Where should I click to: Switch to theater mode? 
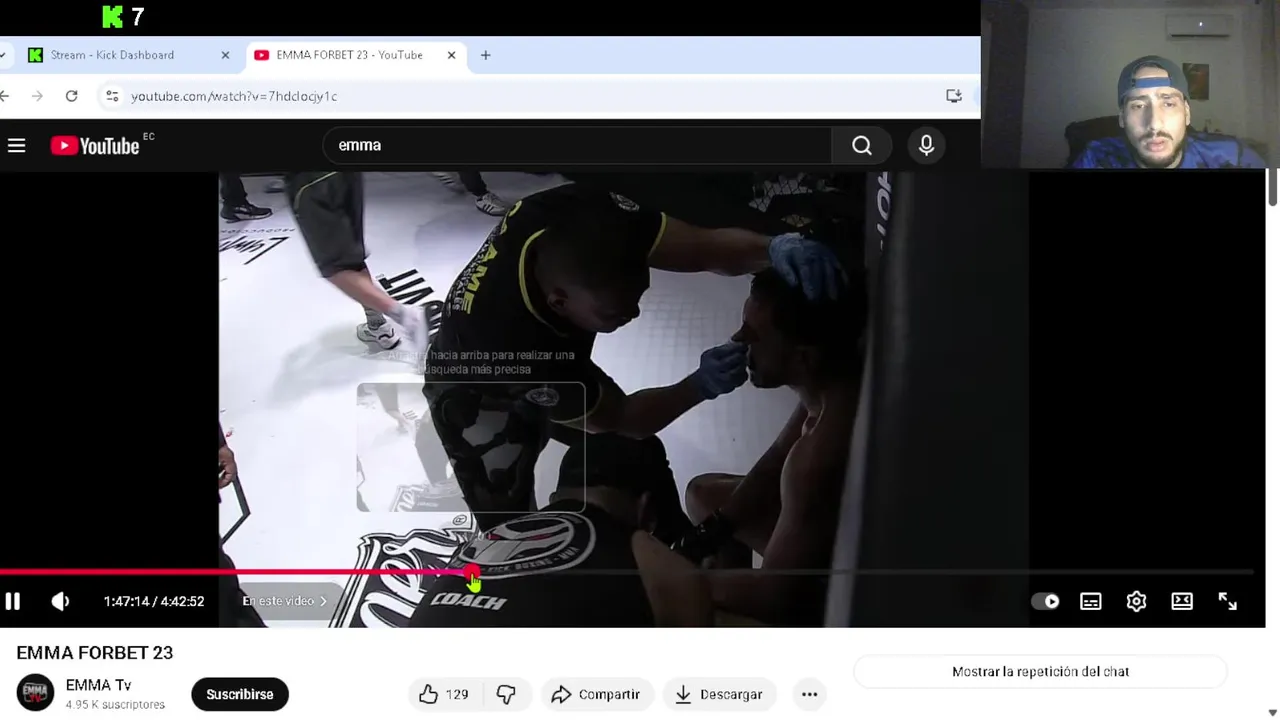[1182, 601]
